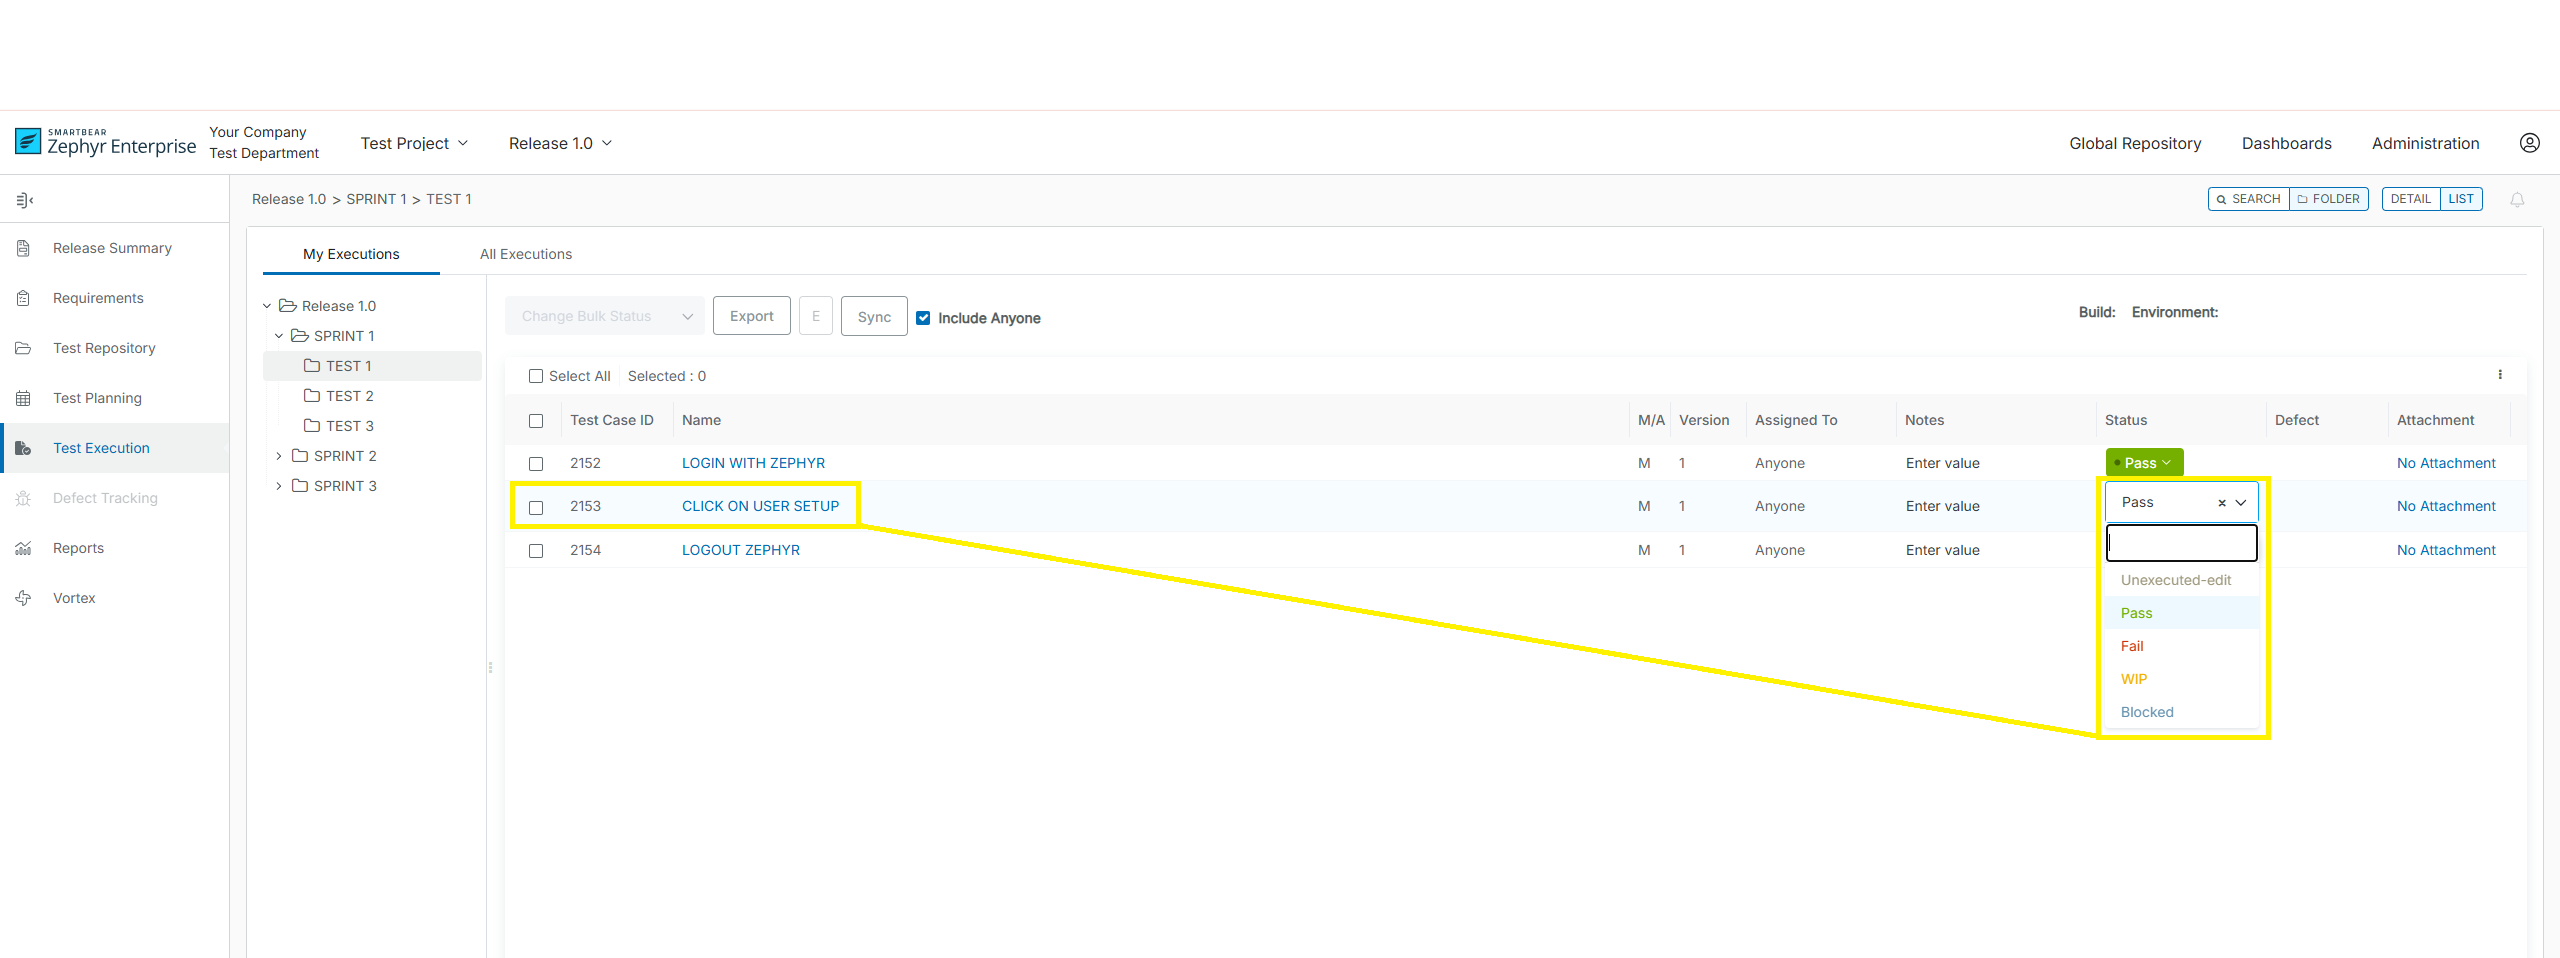The image size is (2560, 958).
Task: Select checkbox for test case 2154
Action: pos(536,551)
